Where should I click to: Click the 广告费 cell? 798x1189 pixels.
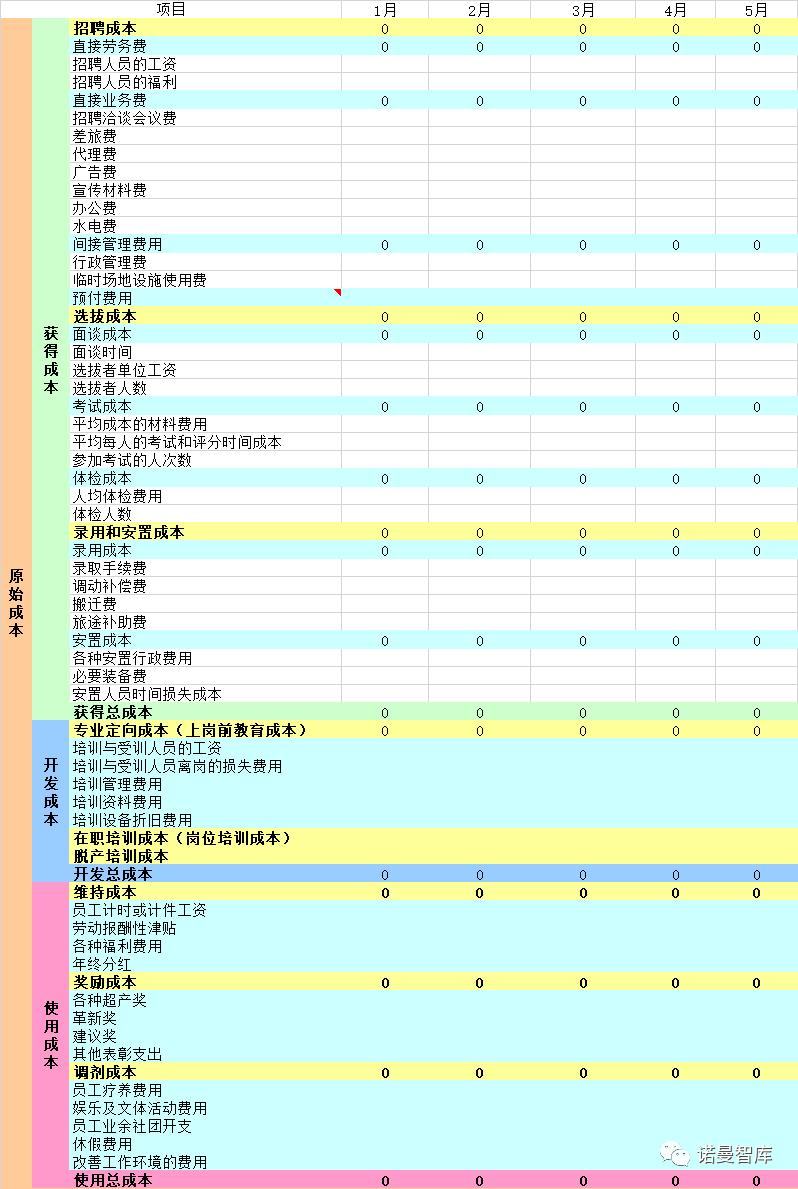point(206,172)
